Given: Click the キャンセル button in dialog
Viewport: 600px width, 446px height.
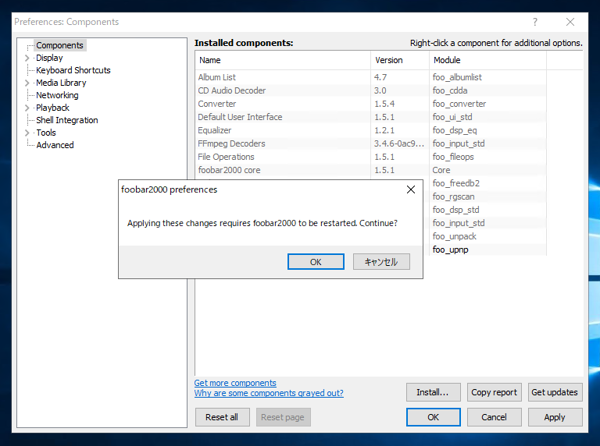Looking at the screenshot, I should tap(381, 262).
